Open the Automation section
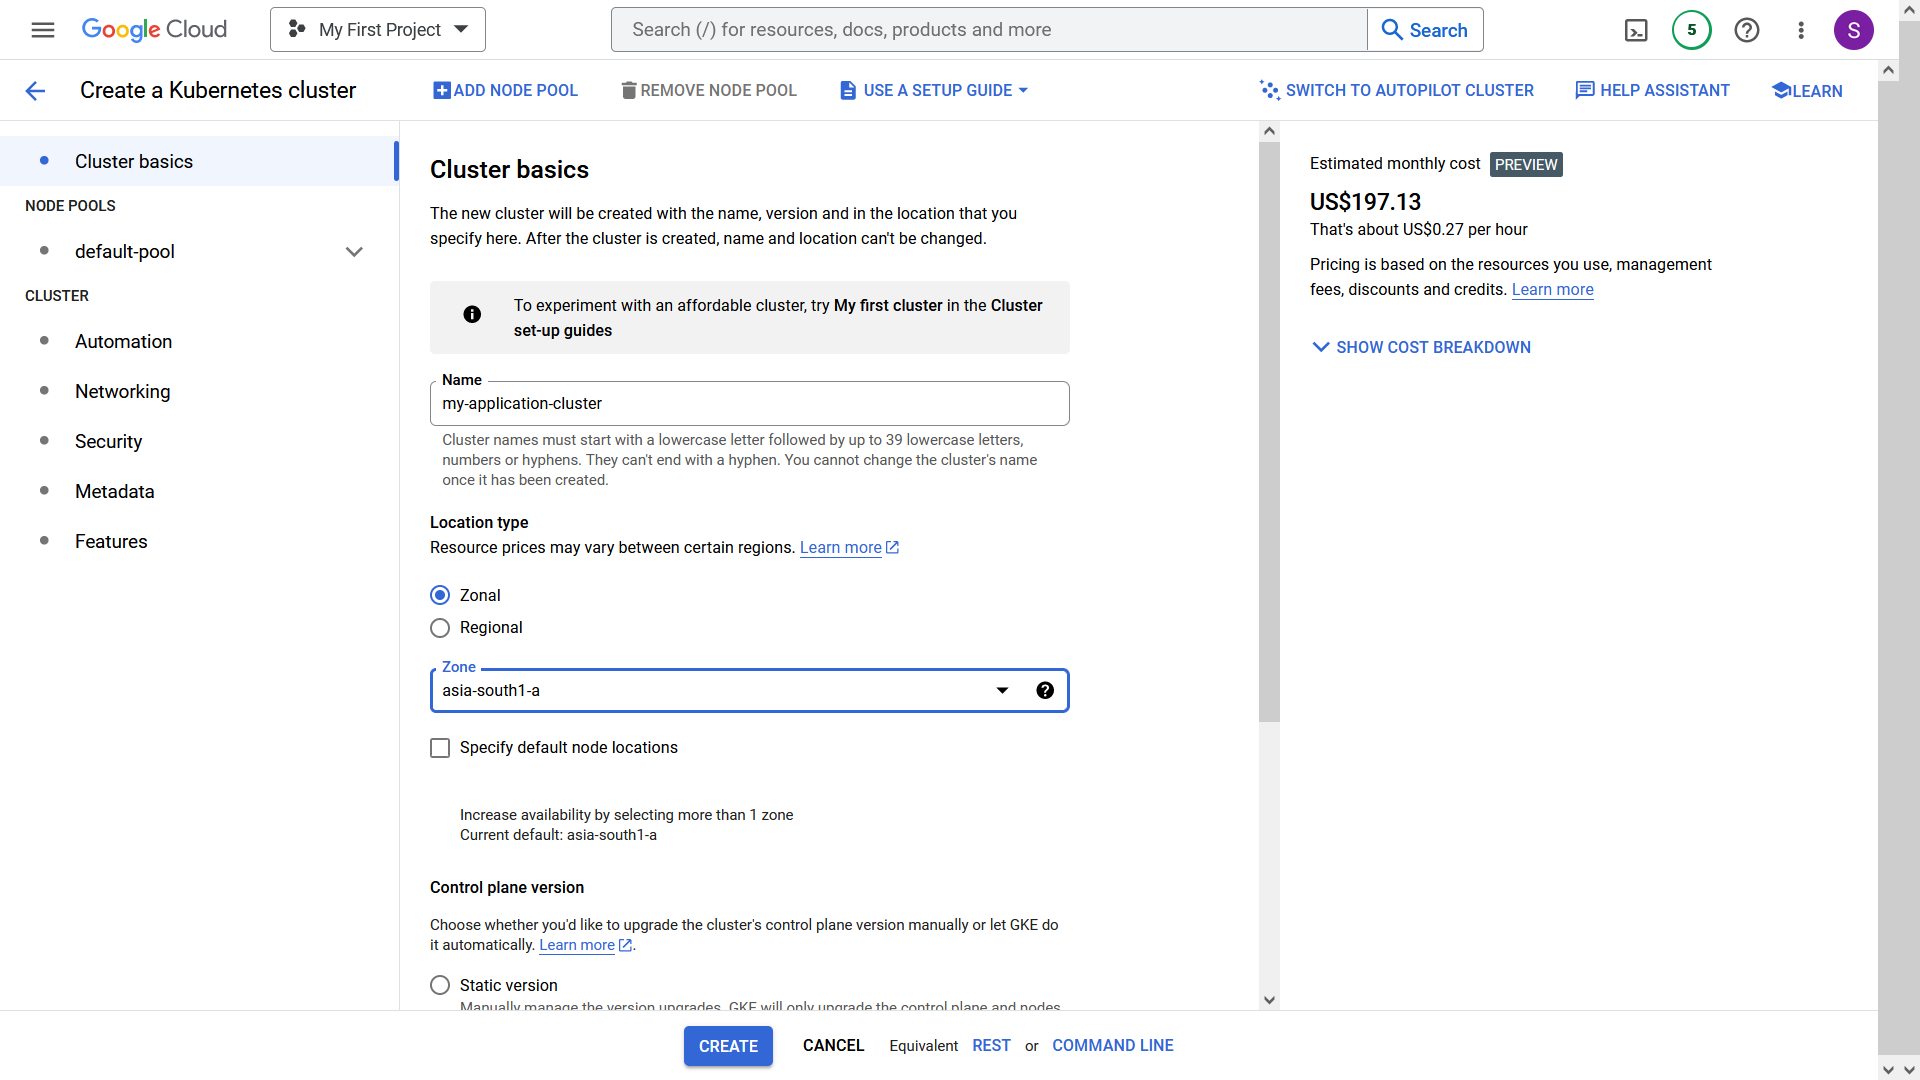The image size is (1920, 1080). tap(124, 342)
